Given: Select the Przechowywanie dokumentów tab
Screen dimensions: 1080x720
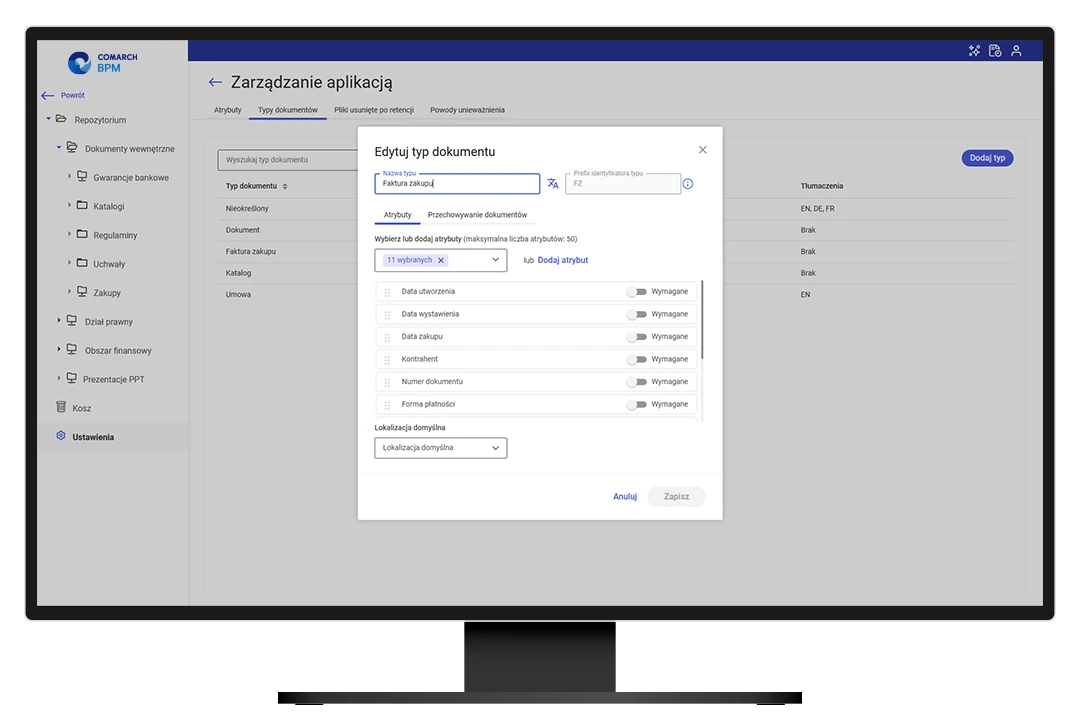Looking at the screenshot, I should (477, 215).
